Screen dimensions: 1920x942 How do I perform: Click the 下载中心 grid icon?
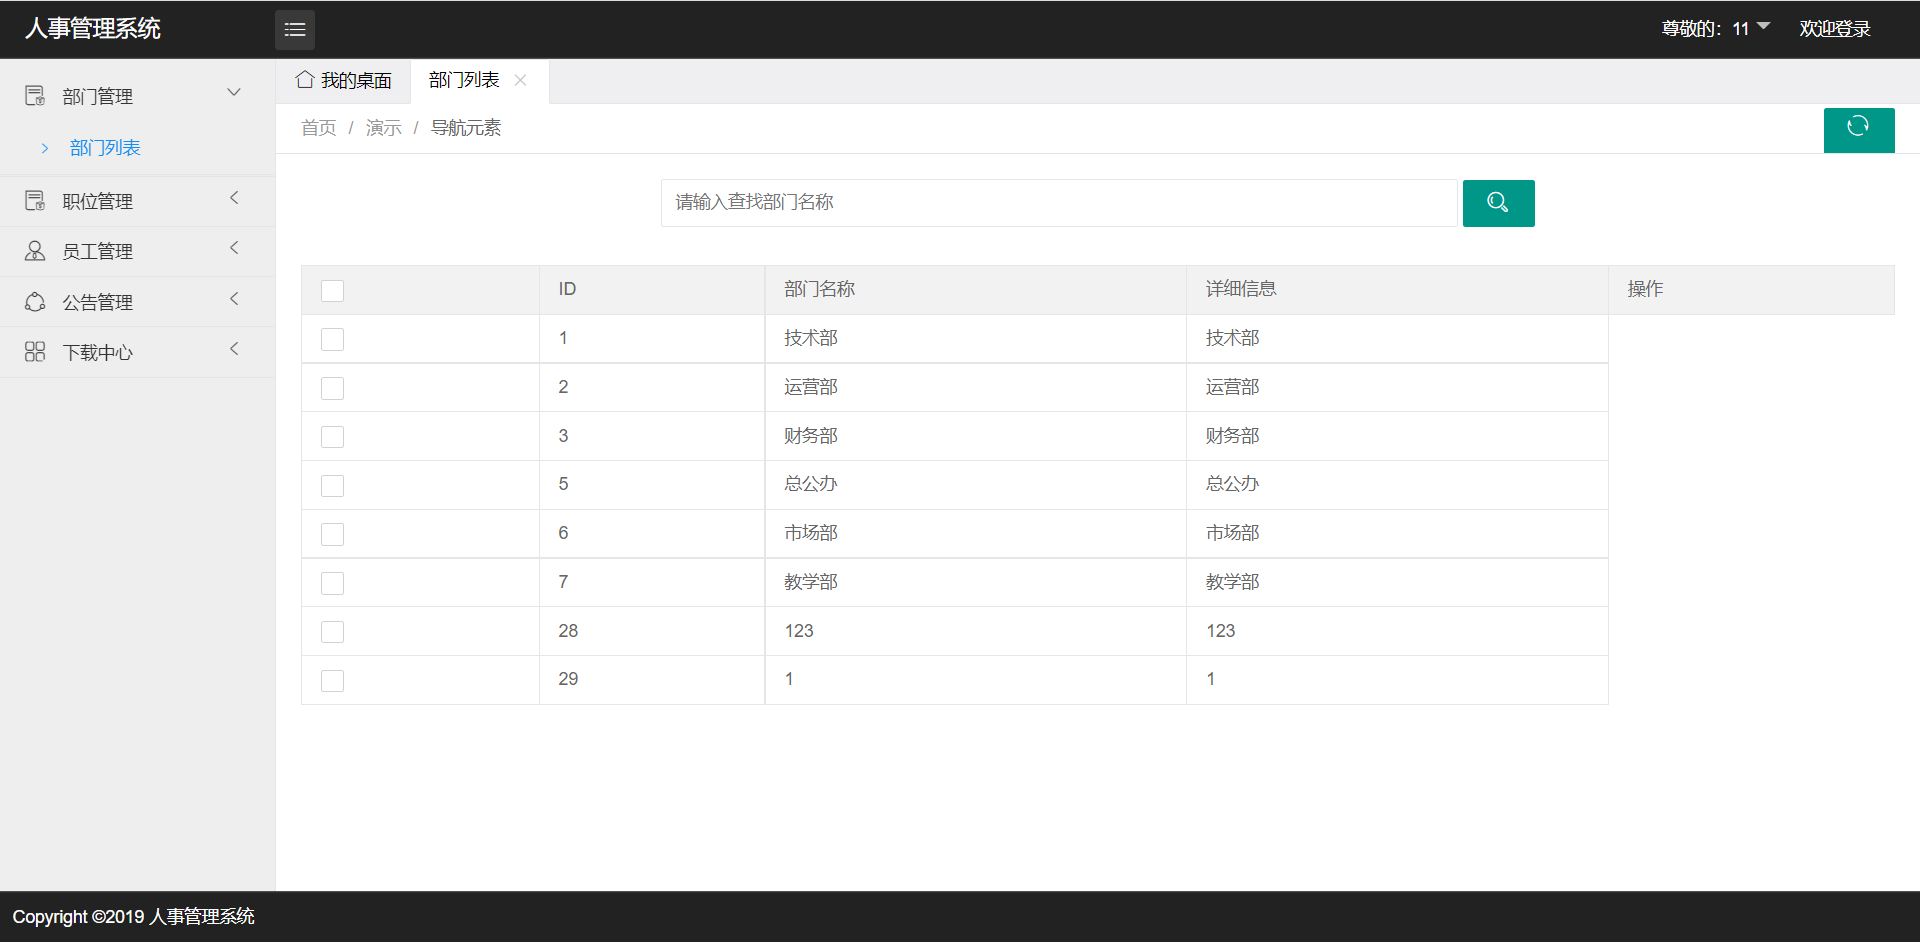[x=35, y=352]
